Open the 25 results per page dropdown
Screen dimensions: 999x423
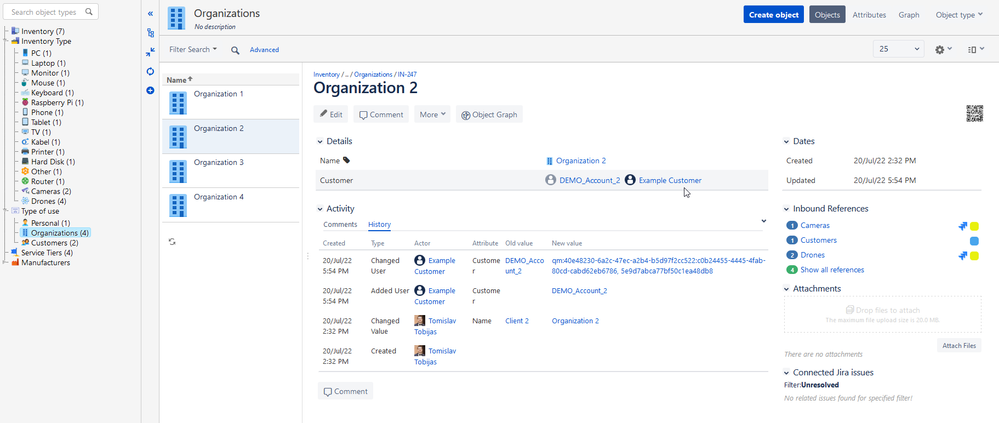tap(898, 49)
